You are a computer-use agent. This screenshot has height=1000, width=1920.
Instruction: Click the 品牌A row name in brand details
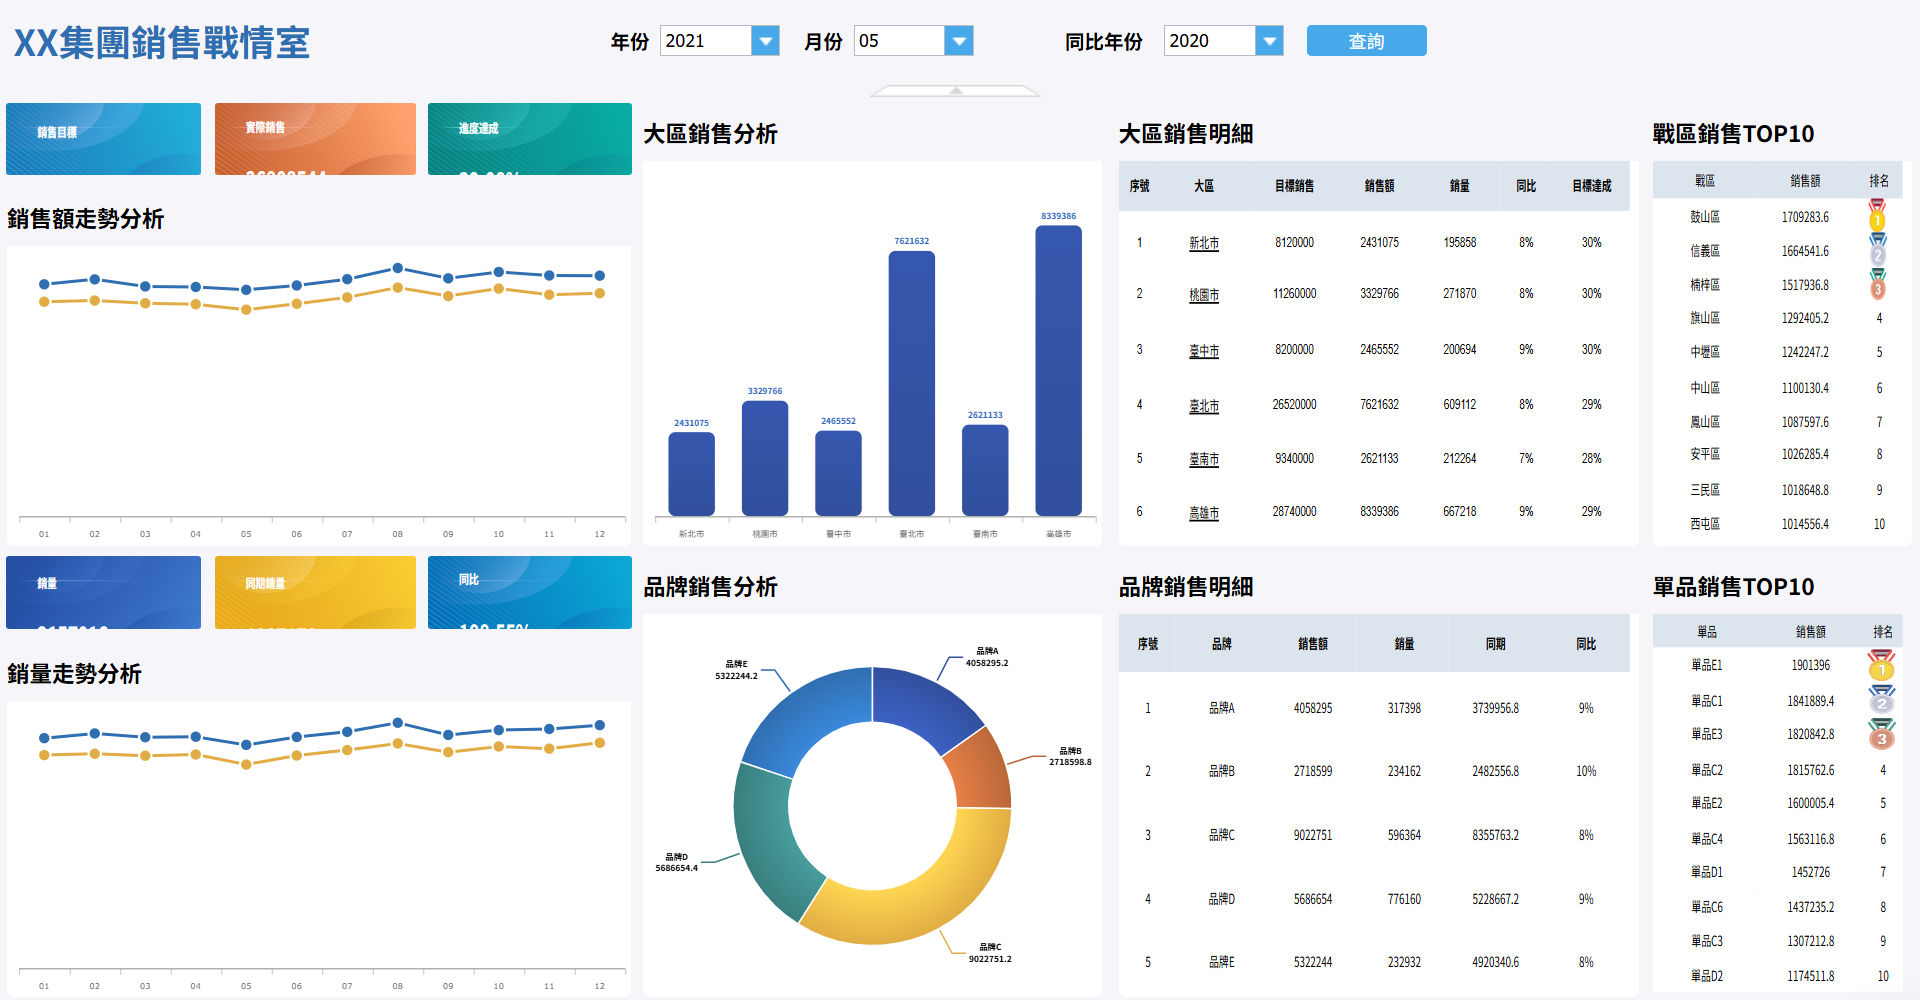click(x=1222, y=708)
